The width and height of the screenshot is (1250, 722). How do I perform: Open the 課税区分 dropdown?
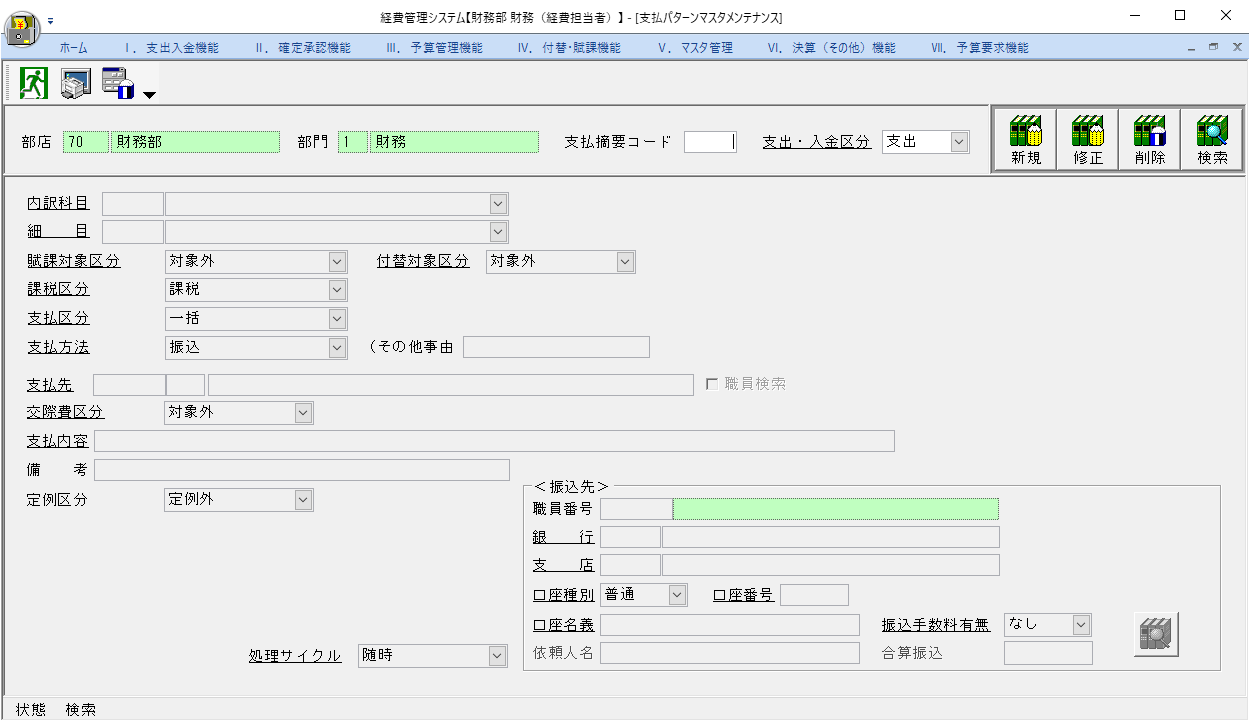[337, 290]
